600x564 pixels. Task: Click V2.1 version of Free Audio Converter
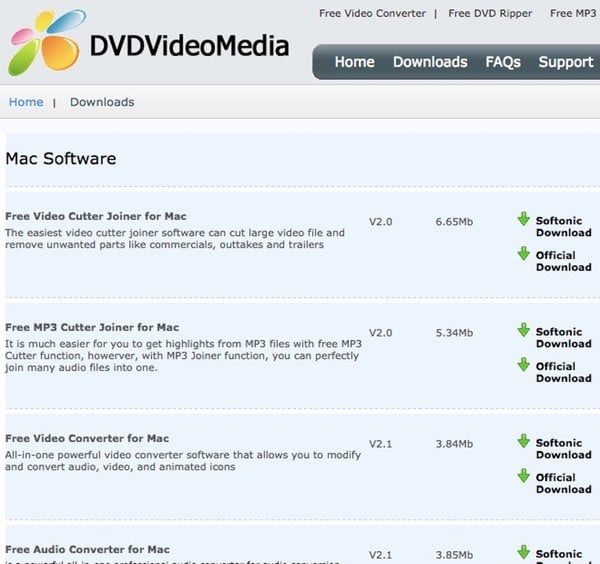click(380, 555)
